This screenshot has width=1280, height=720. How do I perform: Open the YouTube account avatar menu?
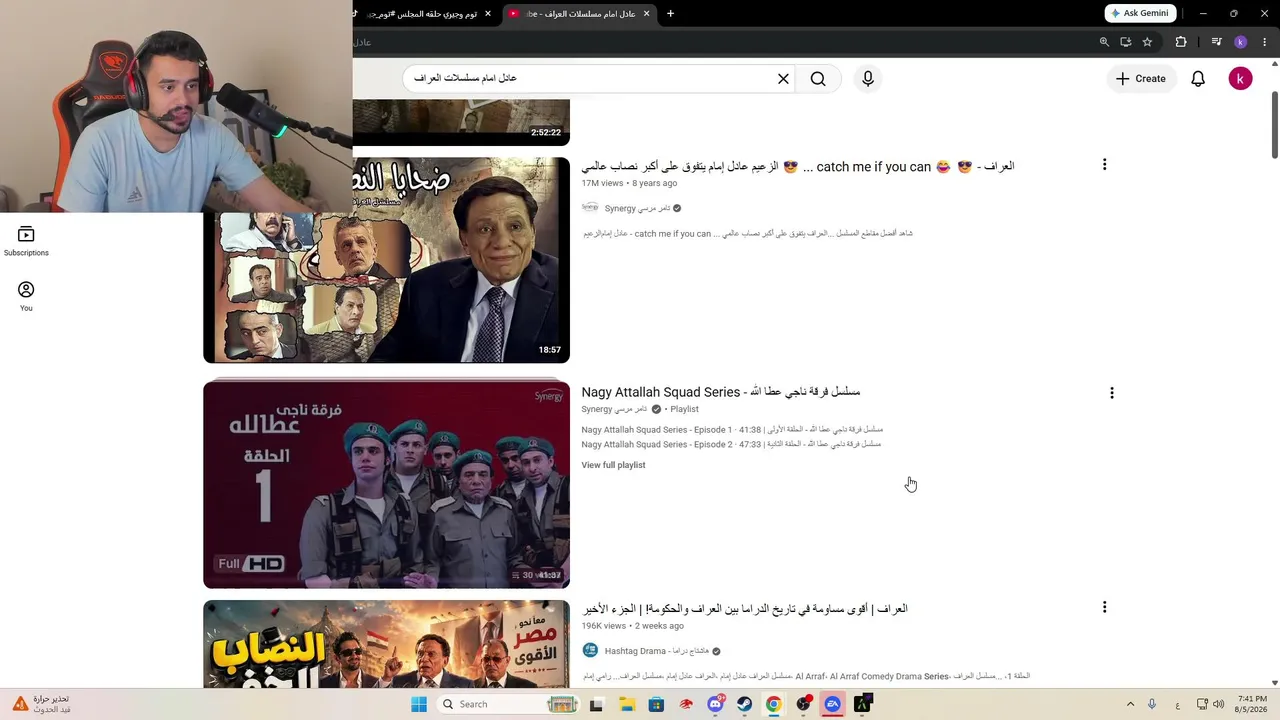1240,79
